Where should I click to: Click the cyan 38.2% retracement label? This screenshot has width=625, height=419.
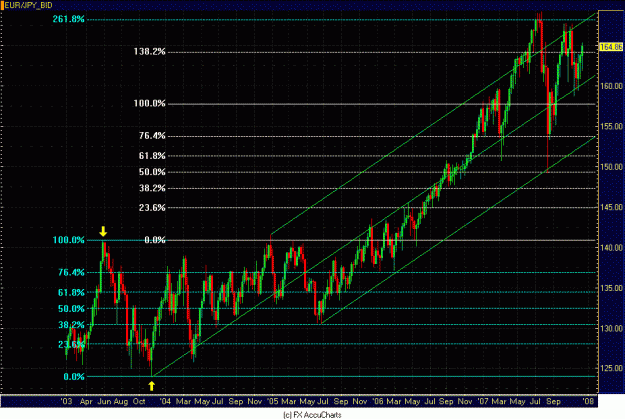click(71, 325)
